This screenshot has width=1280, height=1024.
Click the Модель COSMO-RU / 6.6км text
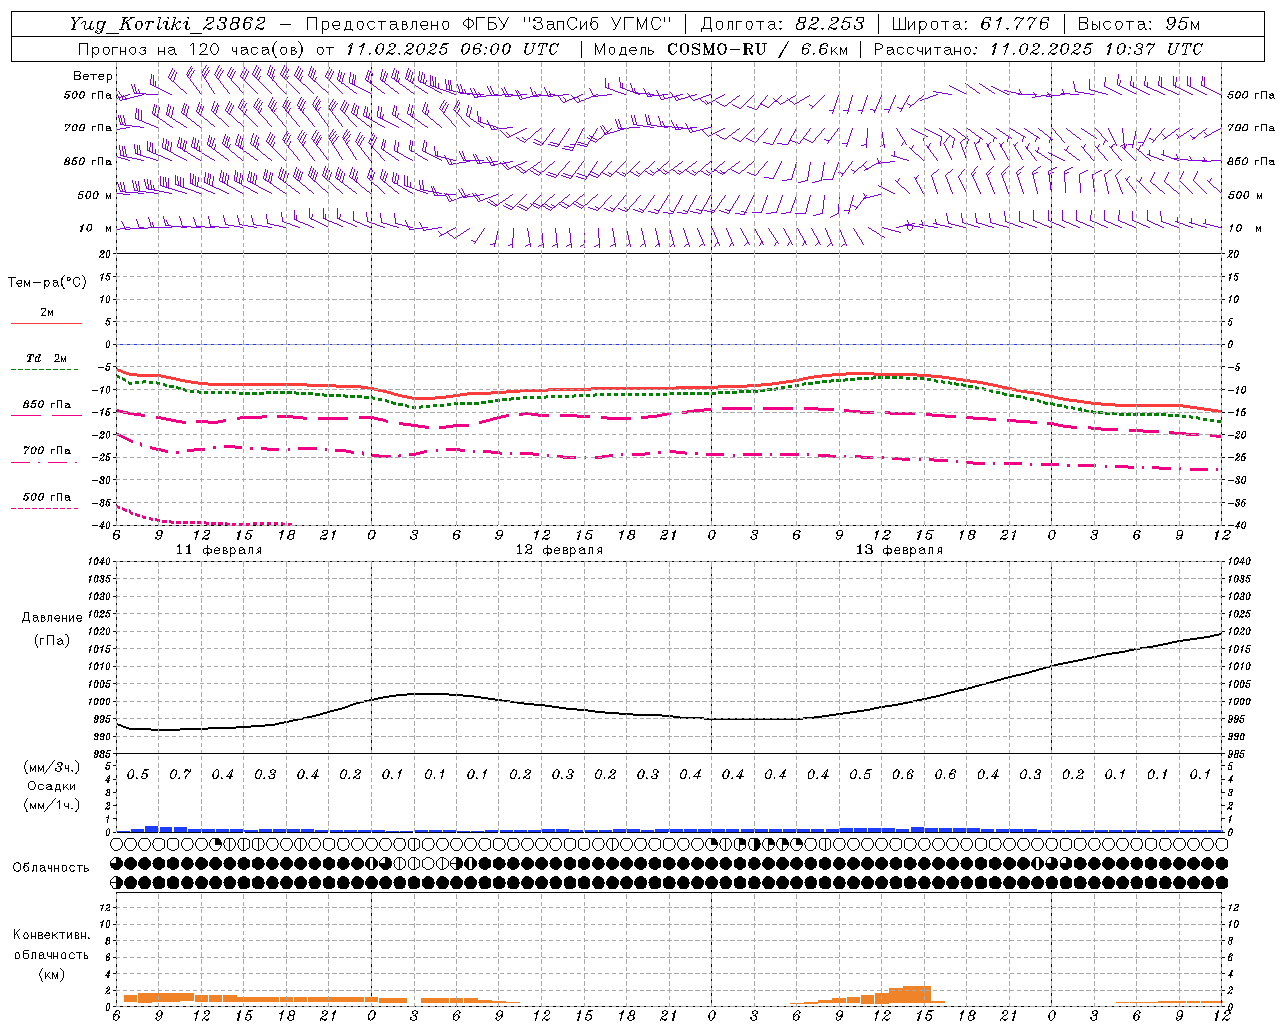tap(720, 49)
